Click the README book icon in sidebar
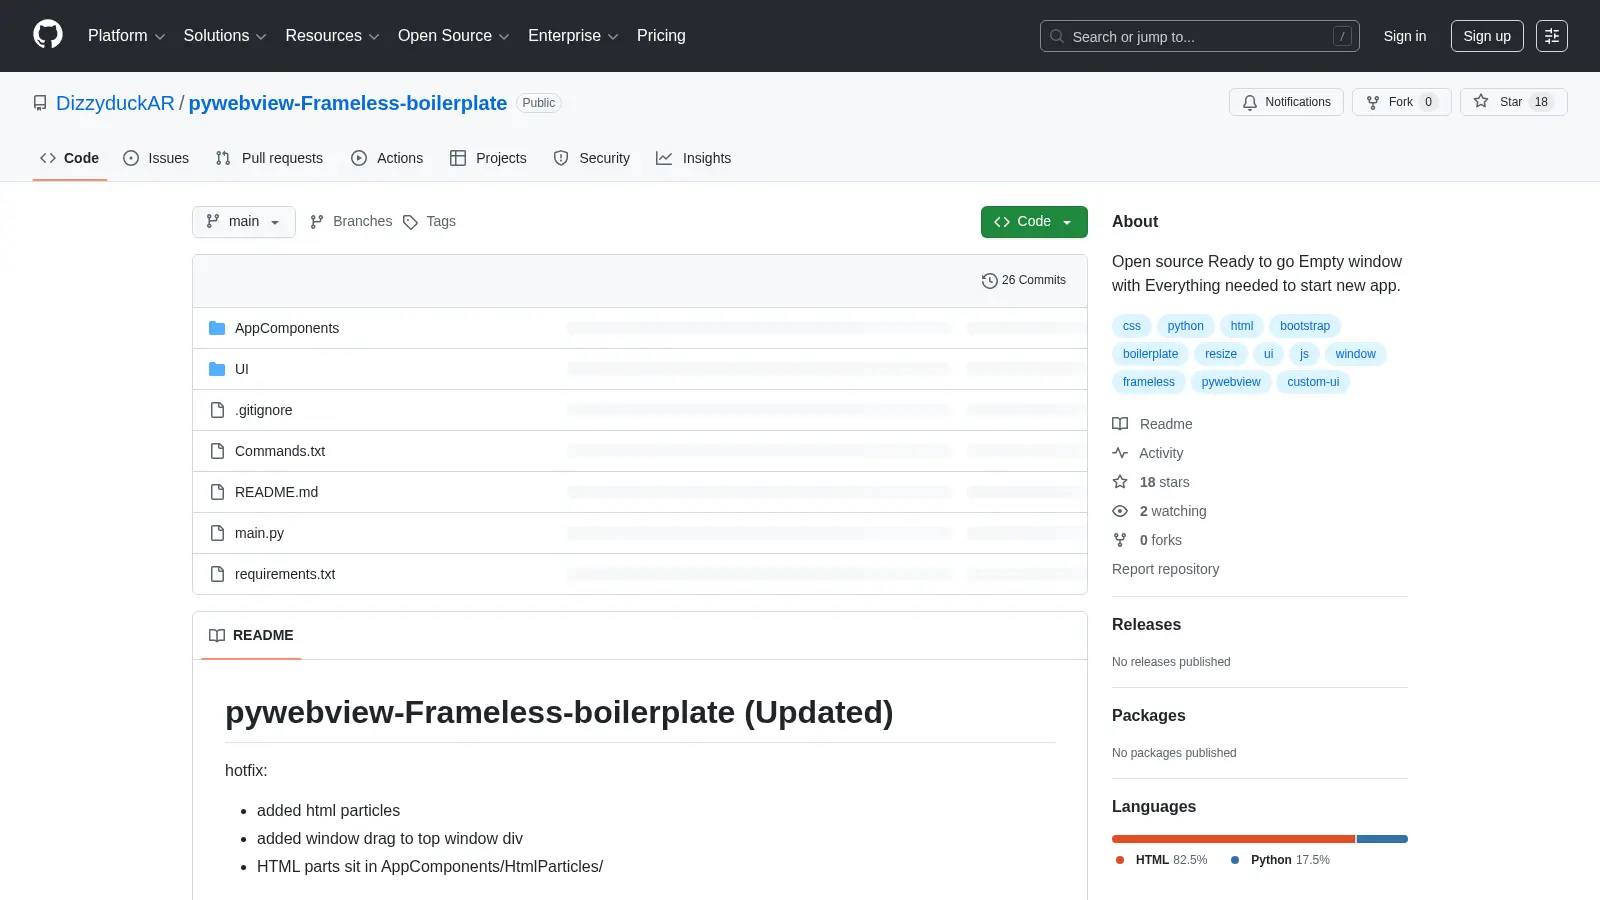Viewport: 1600px width, 900px height. coord(1120,424)
